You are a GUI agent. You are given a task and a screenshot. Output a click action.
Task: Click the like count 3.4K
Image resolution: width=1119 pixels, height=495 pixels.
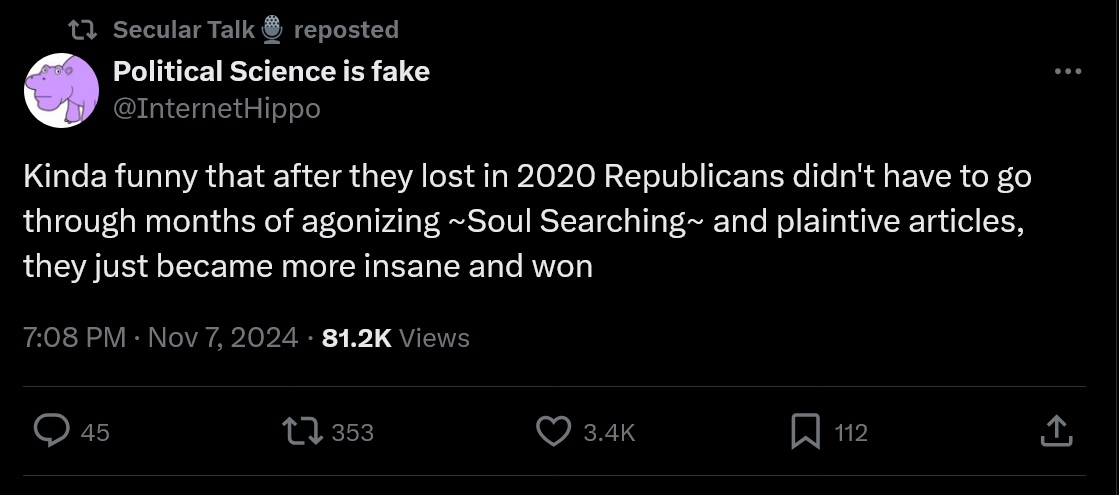click(x=608, y=432)
